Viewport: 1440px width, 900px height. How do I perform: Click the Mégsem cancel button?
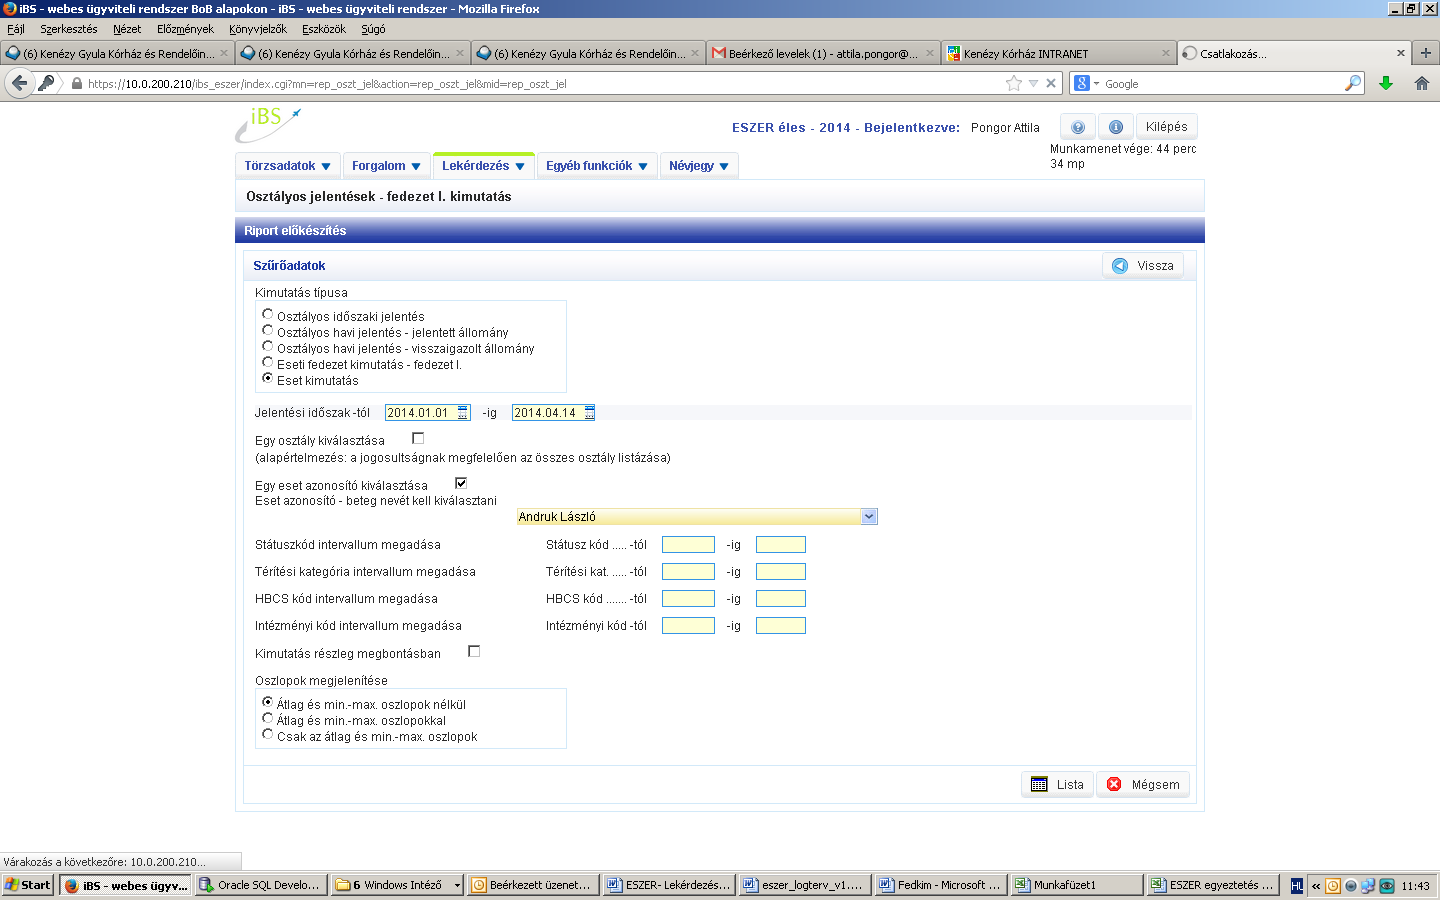pyautogui.click(x=1143, y=784)
